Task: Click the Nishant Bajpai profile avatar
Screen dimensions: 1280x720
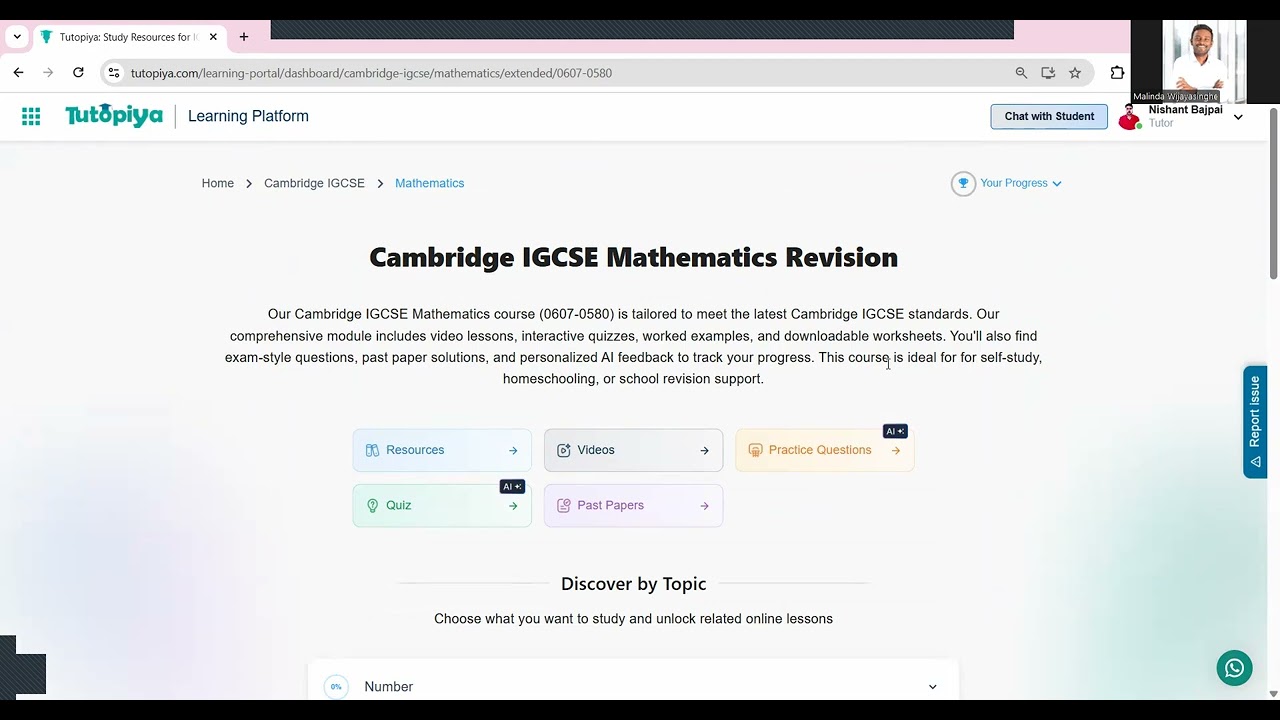Action: click(x=1130, y=117)
